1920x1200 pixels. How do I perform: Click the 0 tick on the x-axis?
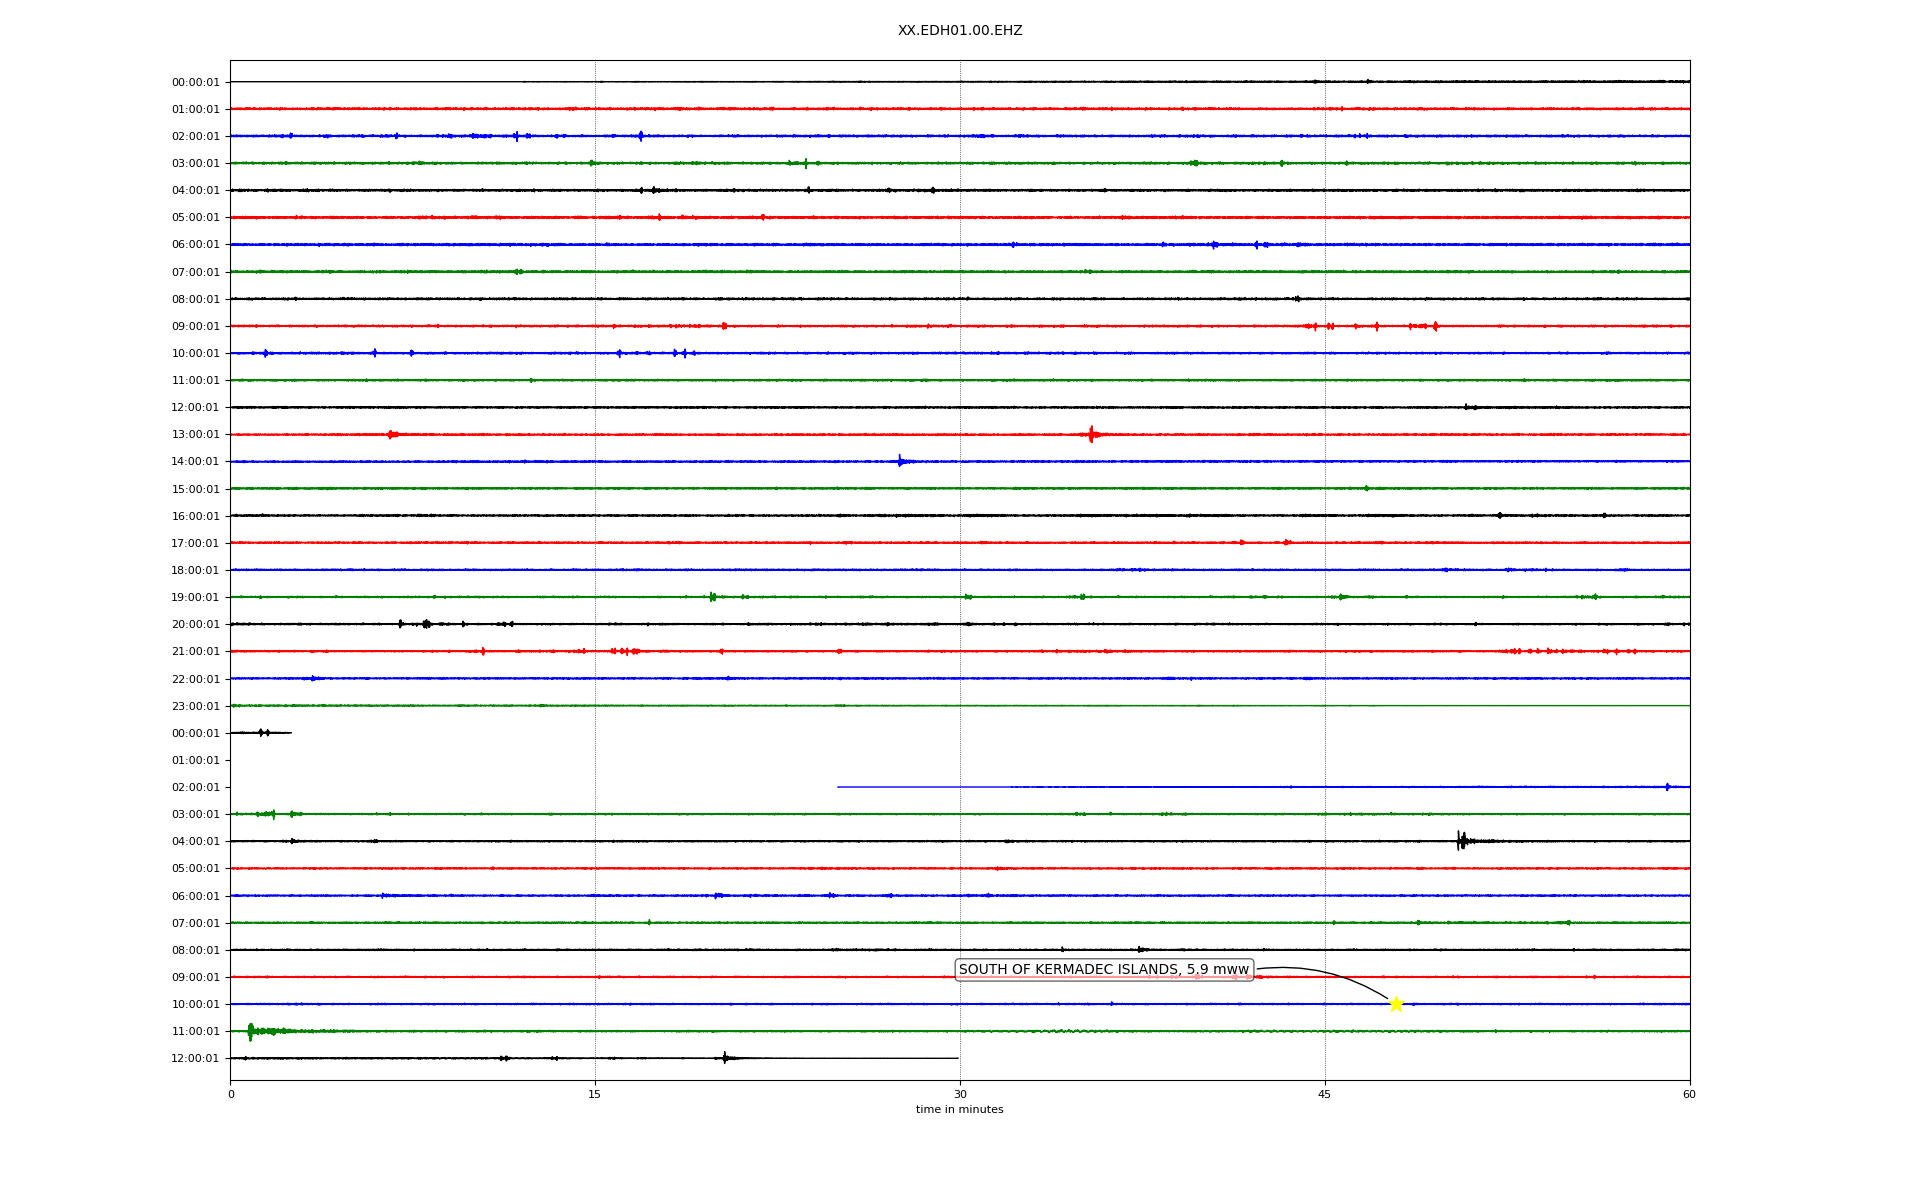(231, 1094)
